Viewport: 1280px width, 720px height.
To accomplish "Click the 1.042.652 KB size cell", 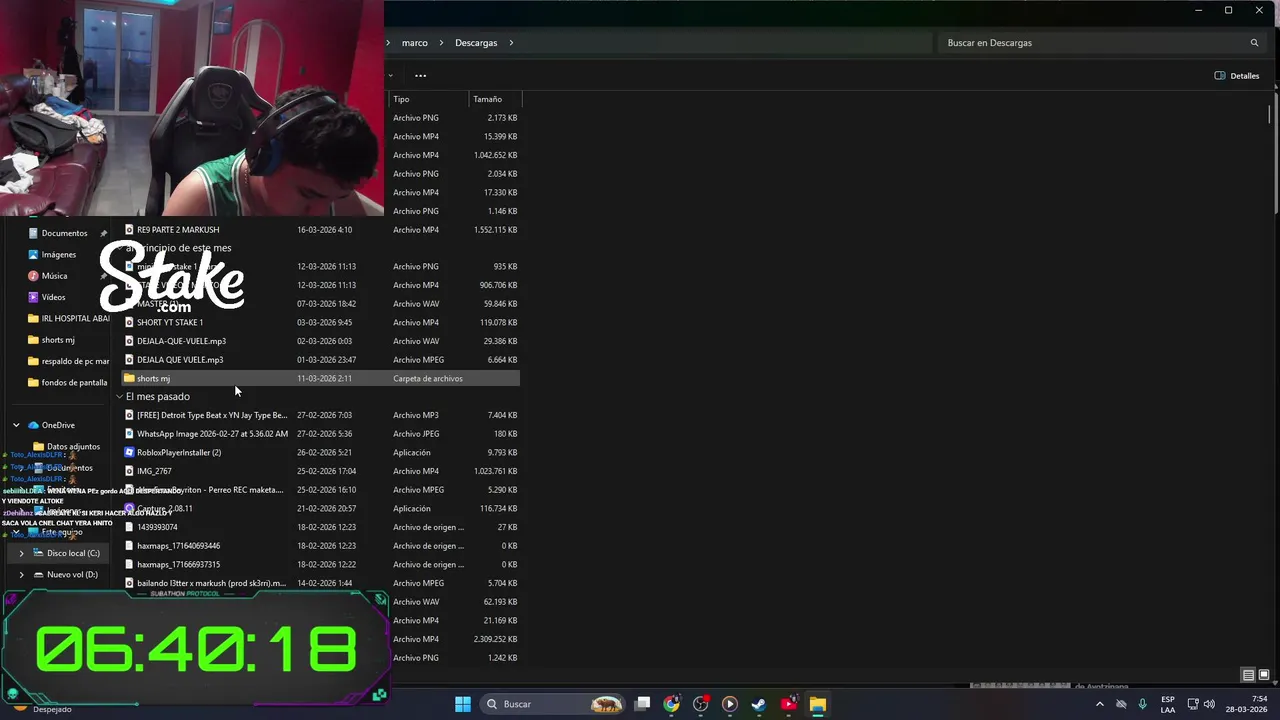I will tap(496, 155).
